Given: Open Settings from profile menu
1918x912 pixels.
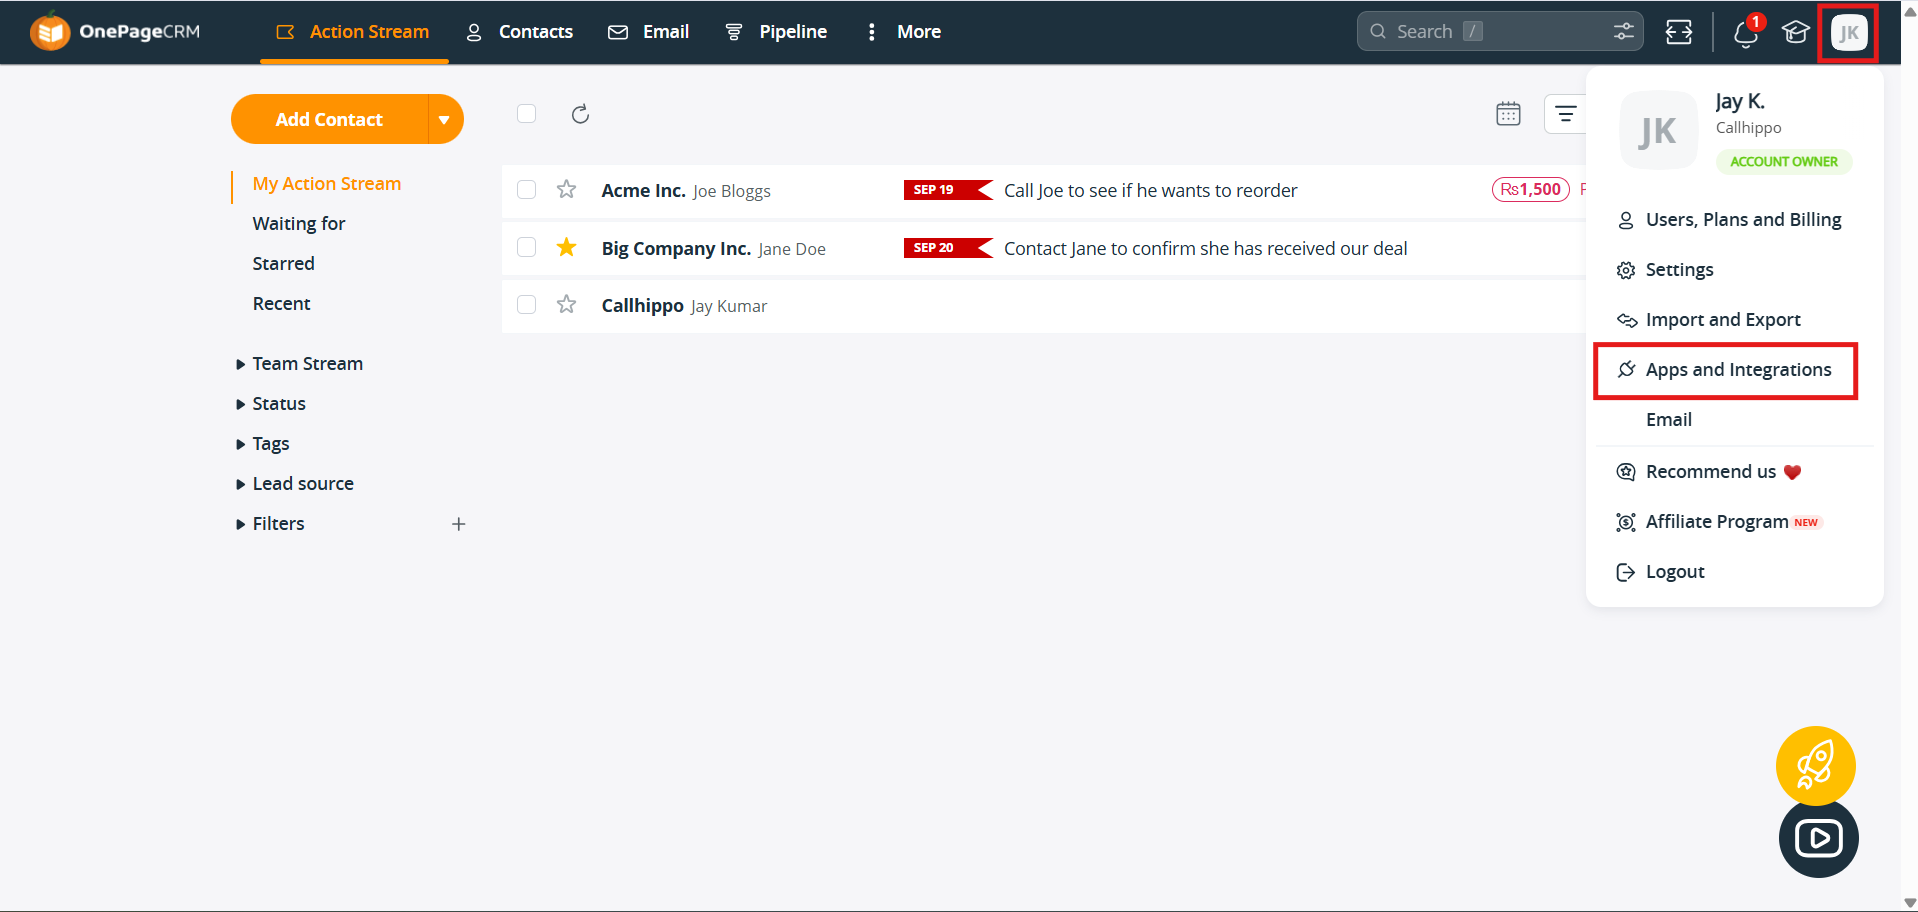Looking at the screenshot, I should click(1665, 270).
